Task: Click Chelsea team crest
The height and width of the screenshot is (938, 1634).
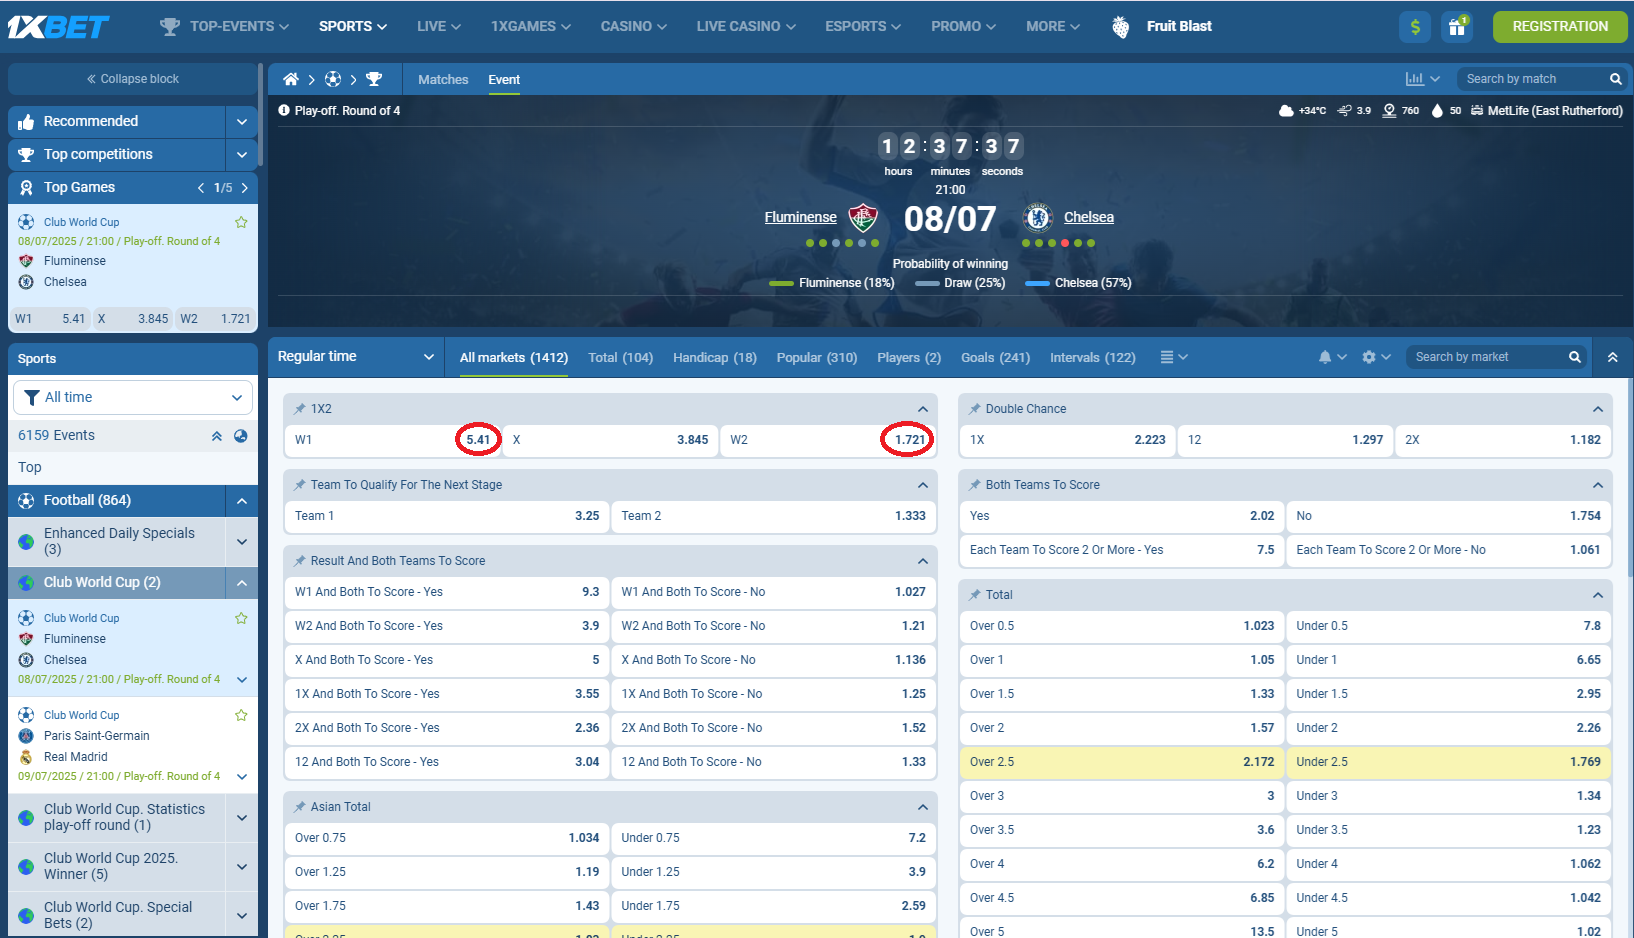Action: (x=1038, y=217)
